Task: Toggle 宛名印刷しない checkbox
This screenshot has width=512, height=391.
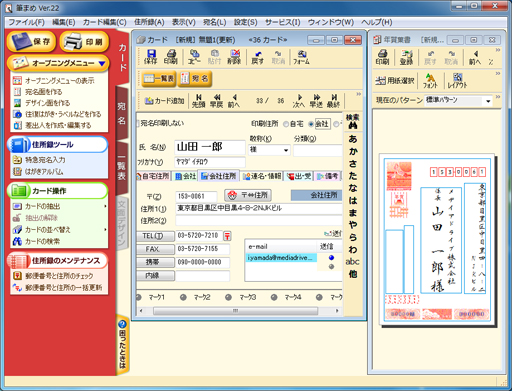Action: tap(138, 123)
